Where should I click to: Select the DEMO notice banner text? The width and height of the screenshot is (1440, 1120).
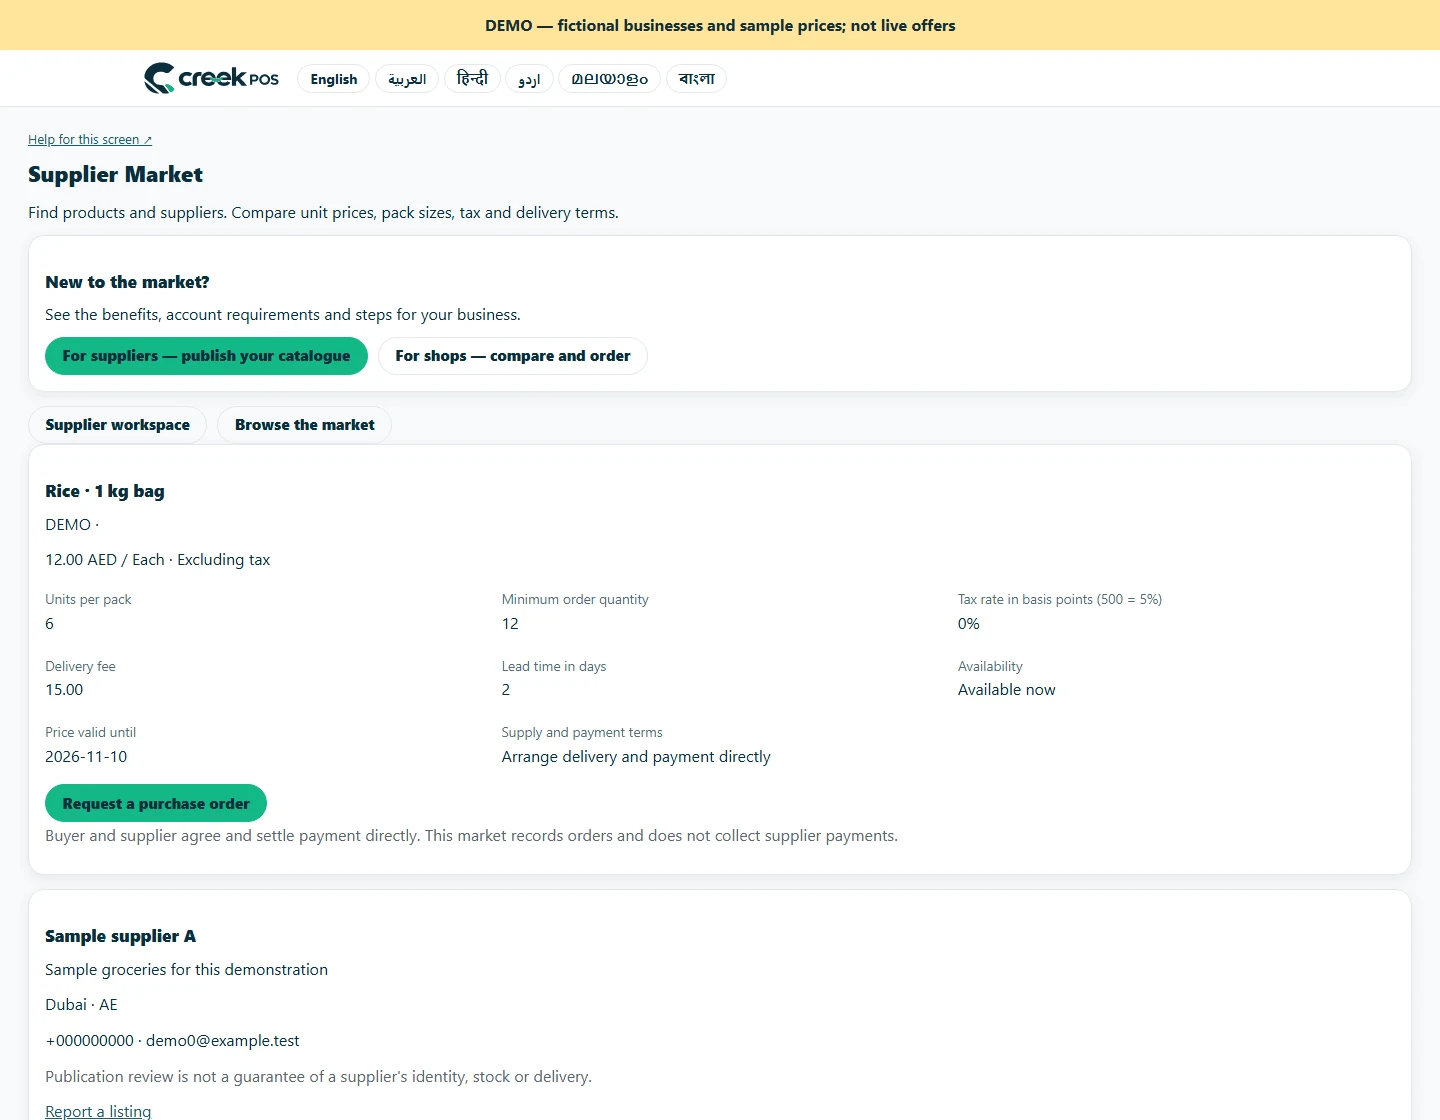[x=720, y=26]
